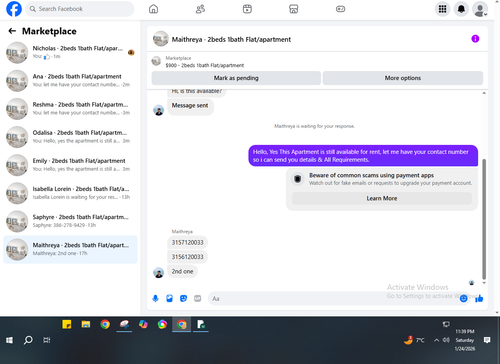Open the Notifications bell

461,9
